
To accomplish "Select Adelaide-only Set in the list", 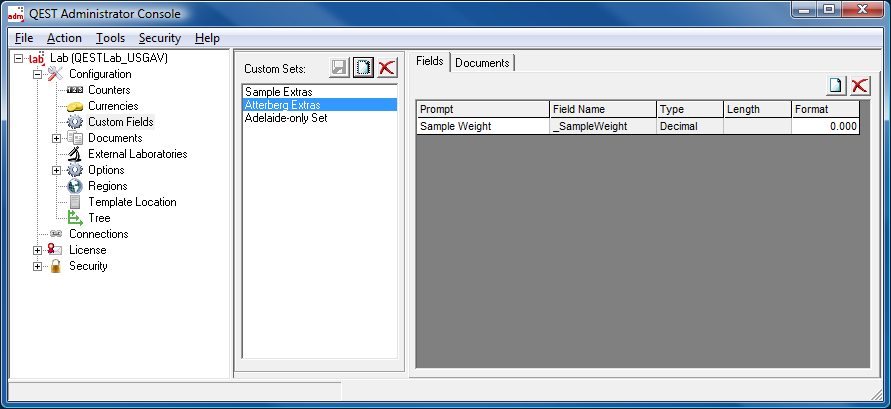I will pos(285,118).
